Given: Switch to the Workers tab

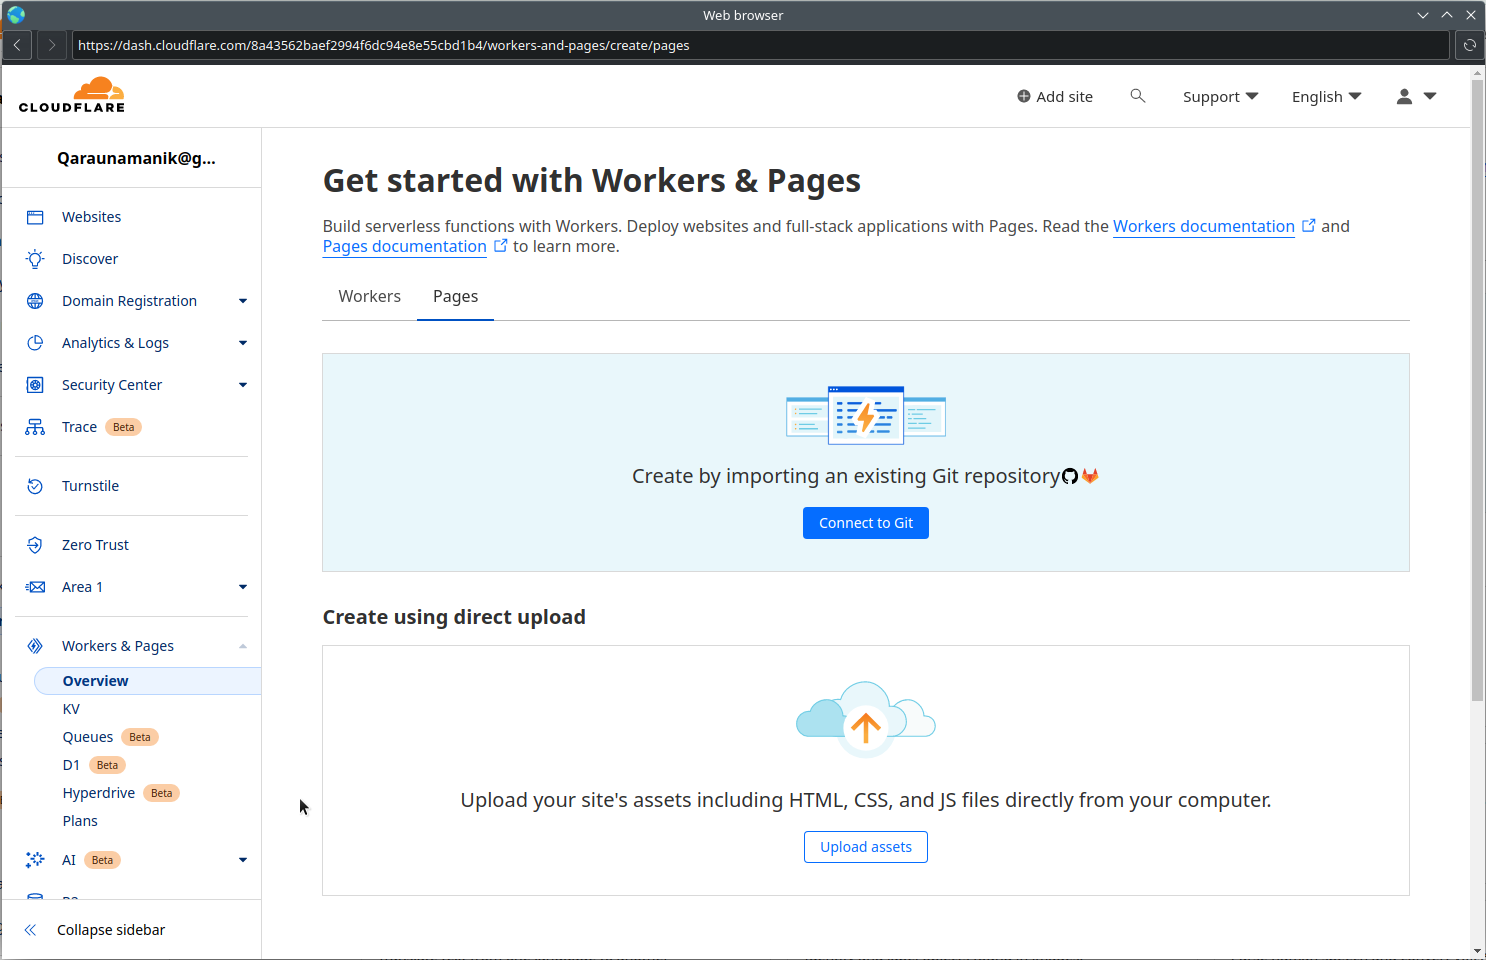Looking at the screenshot, I should (369, 296).
